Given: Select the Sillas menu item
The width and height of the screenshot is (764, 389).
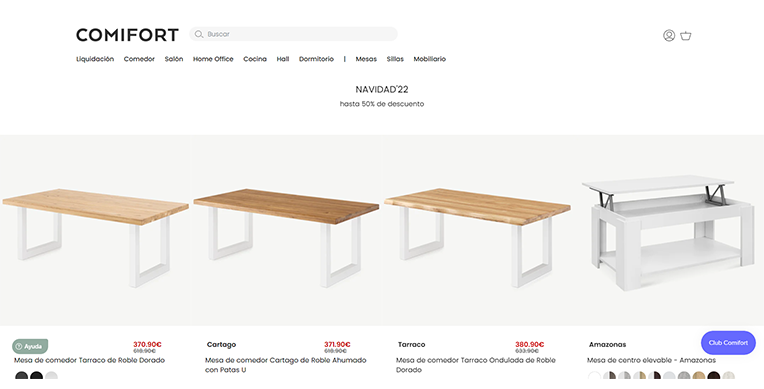Looking at the screenshot, I should [395, 59].
